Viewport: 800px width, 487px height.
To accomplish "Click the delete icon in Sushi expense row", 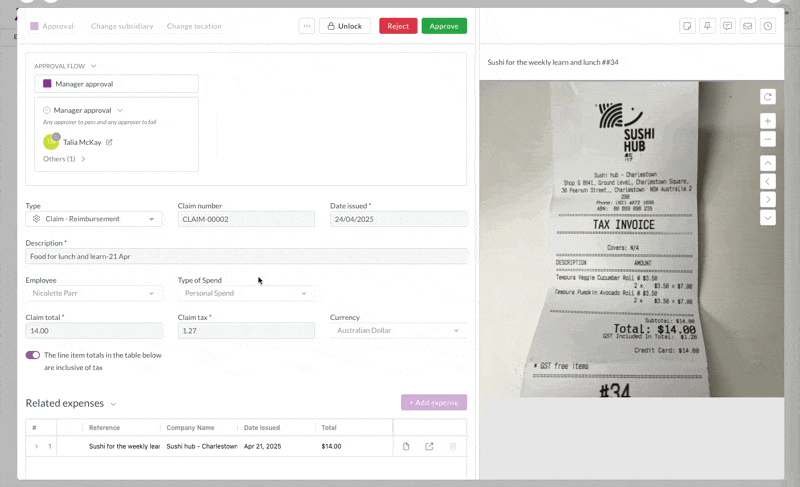I will click(x=453, y=446).
